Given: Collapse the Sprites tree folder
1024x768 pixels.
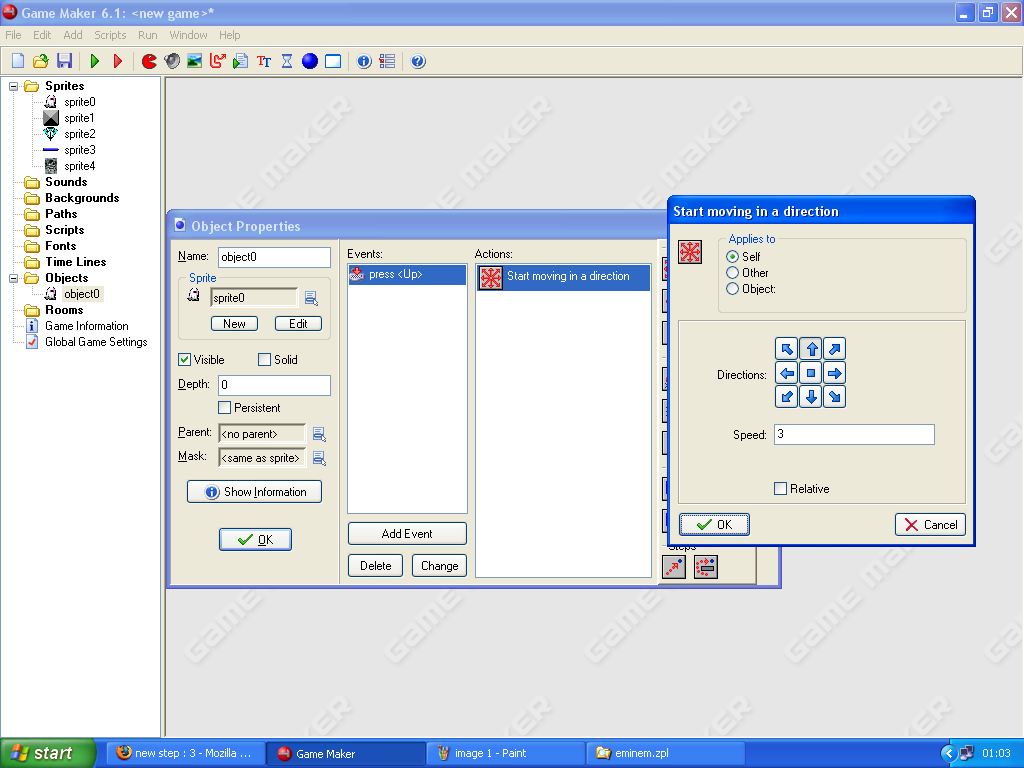Looking at the screenshot, I should (x=15, y=86).
